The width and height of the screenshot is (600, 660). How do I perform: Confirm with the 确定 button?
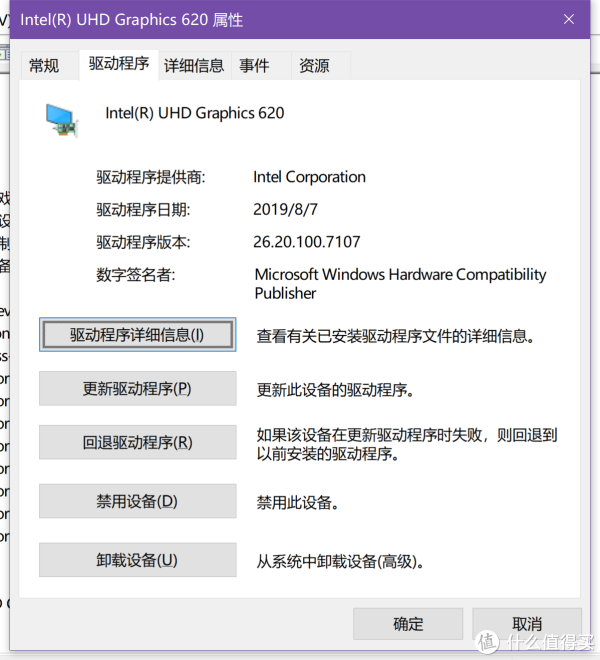pyautogui.click(x=408, y=624)
